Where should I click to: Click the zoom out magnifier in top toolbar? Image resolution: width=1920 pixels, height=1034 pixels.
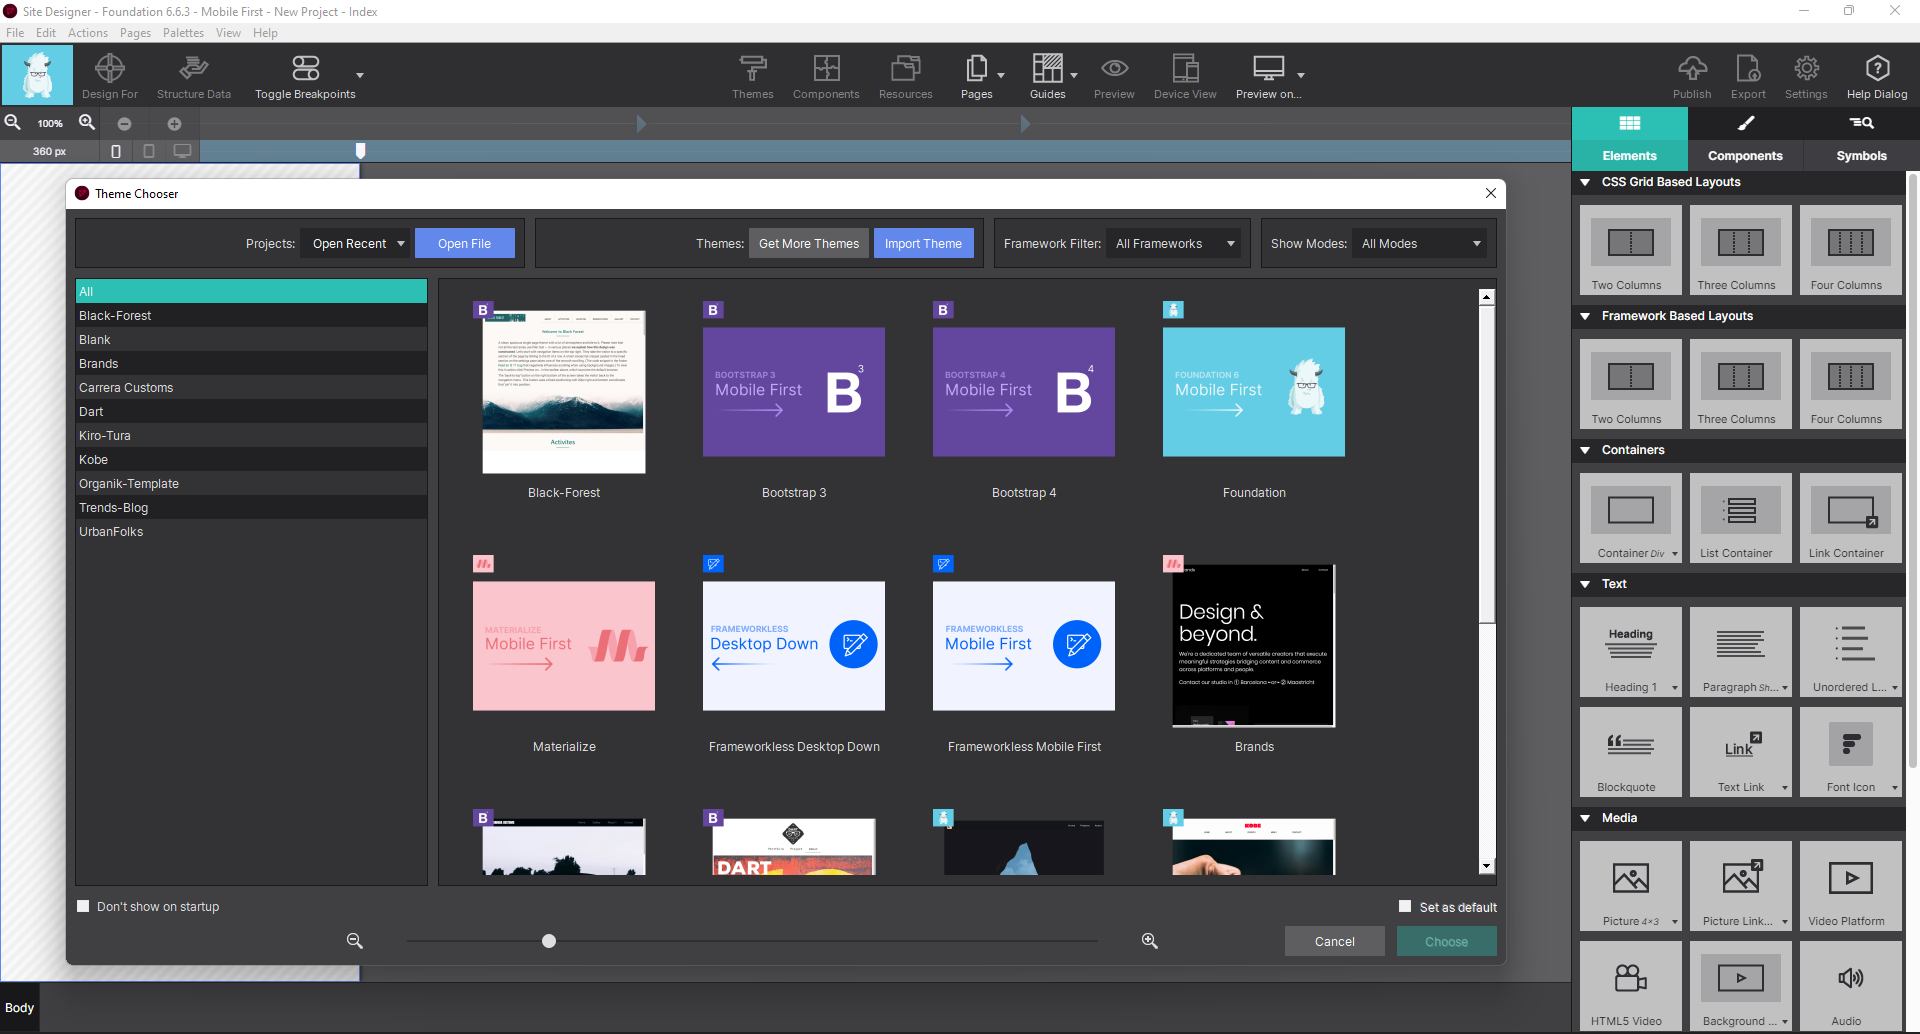(x=13, y=122)
